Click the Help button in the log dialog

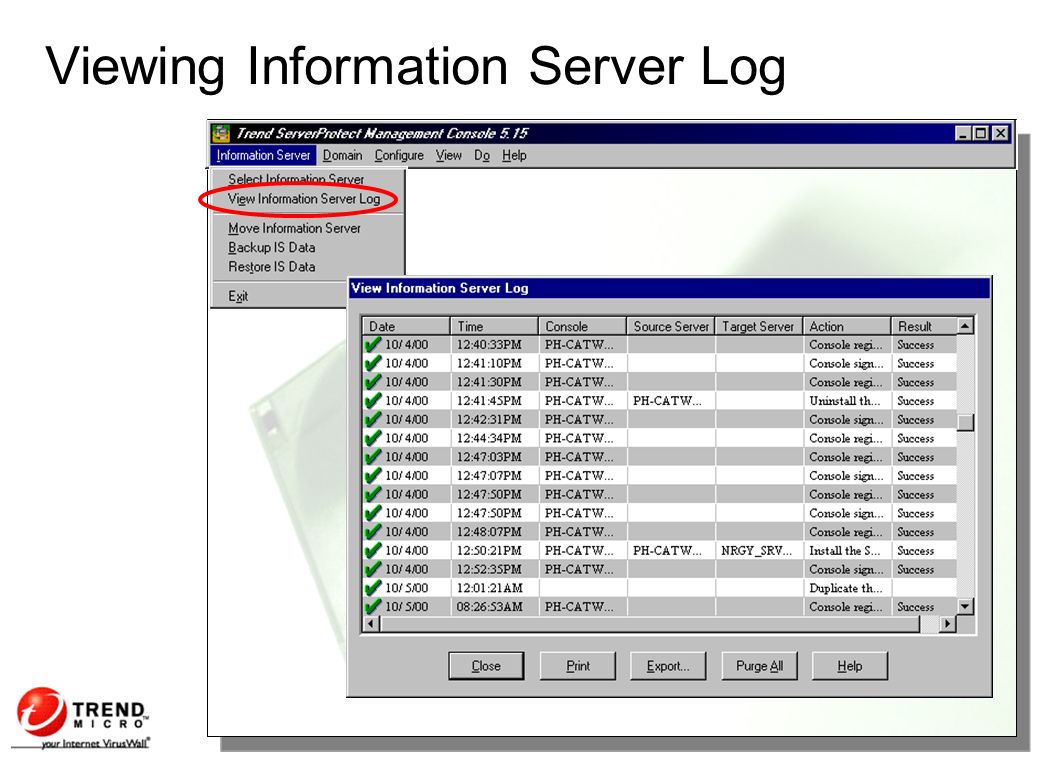tap(850, 666)
